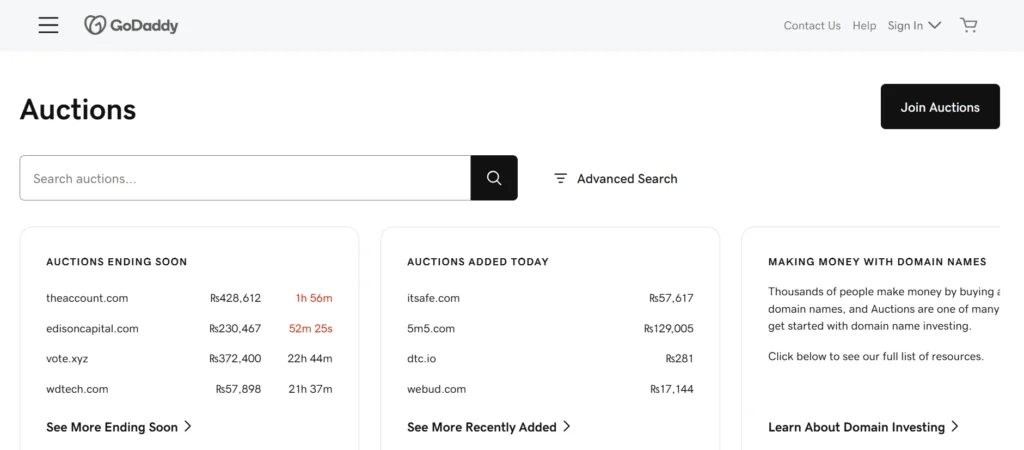Click Making Money With Domain Names heading
This screenshot has width=1024, height=450.
877,262
